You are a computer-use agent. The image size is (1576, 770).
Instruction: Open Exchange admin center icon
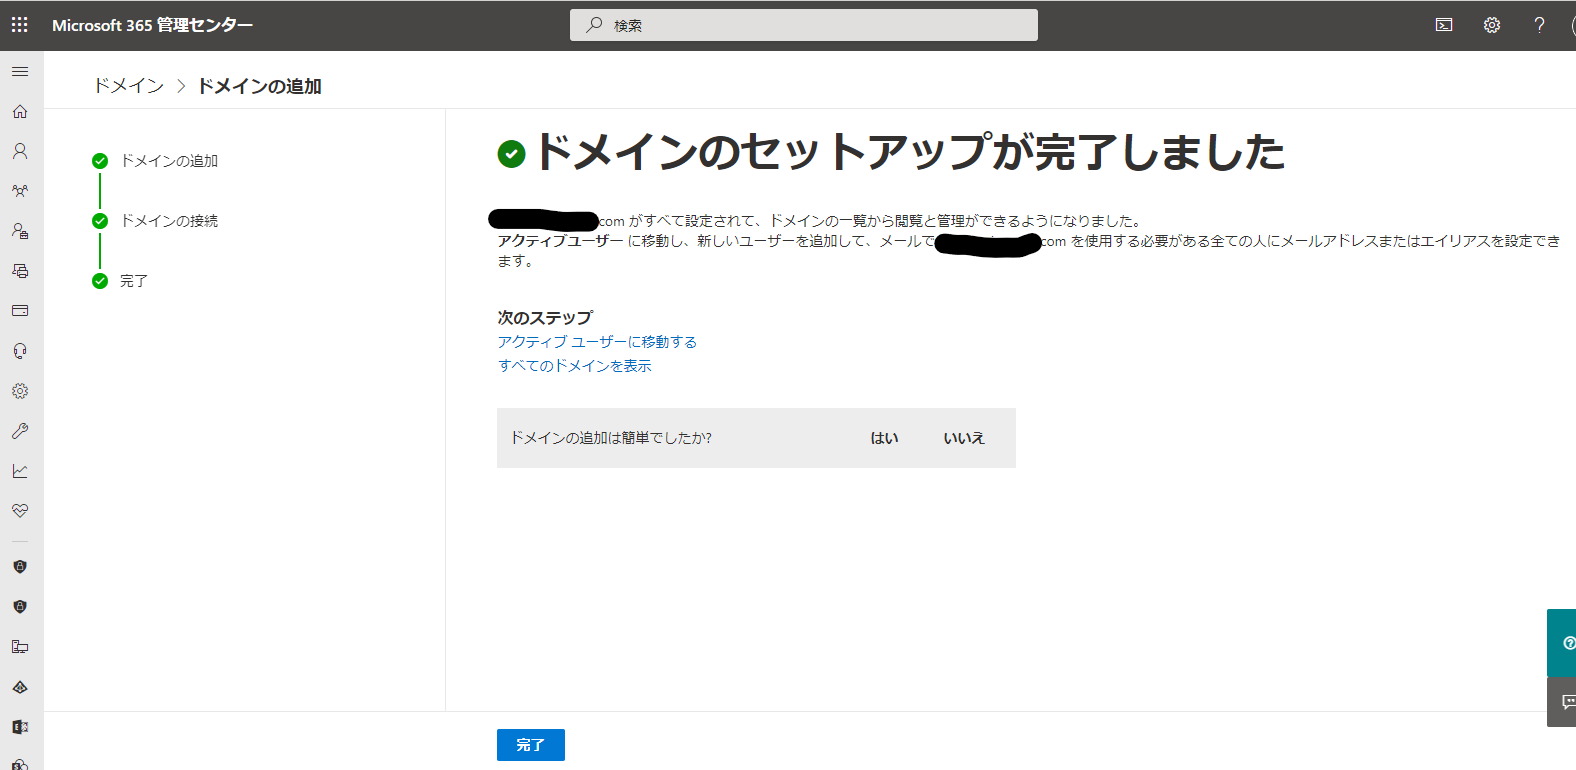point(20,727)
